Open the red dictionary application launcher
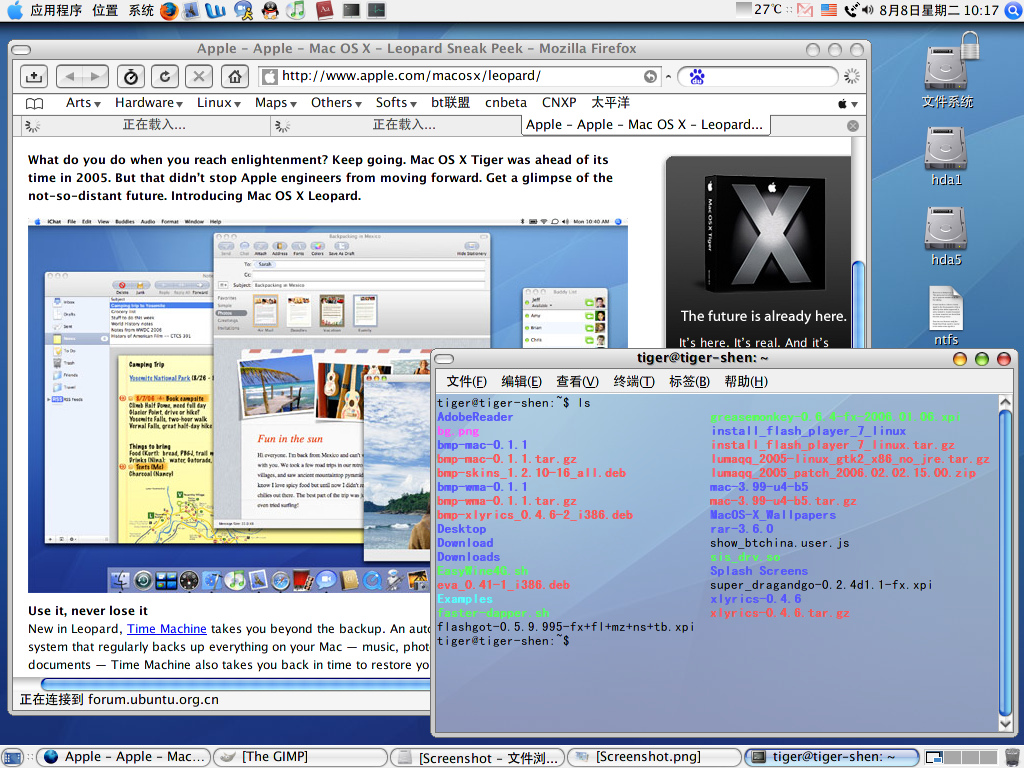The height and width of the screenshot is (768, 1024). pyautogui.click(x=324, y=10)
